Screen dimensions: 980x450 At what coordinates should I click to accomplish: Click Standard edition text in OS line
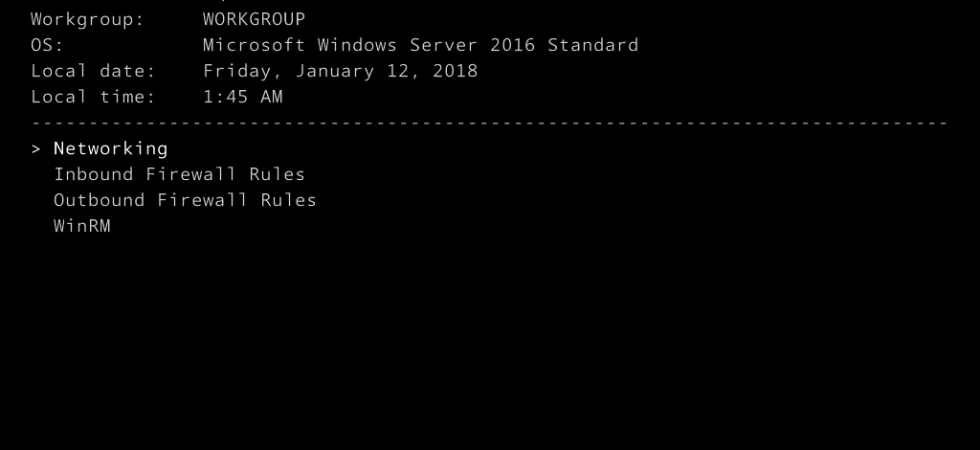point(592,46)
